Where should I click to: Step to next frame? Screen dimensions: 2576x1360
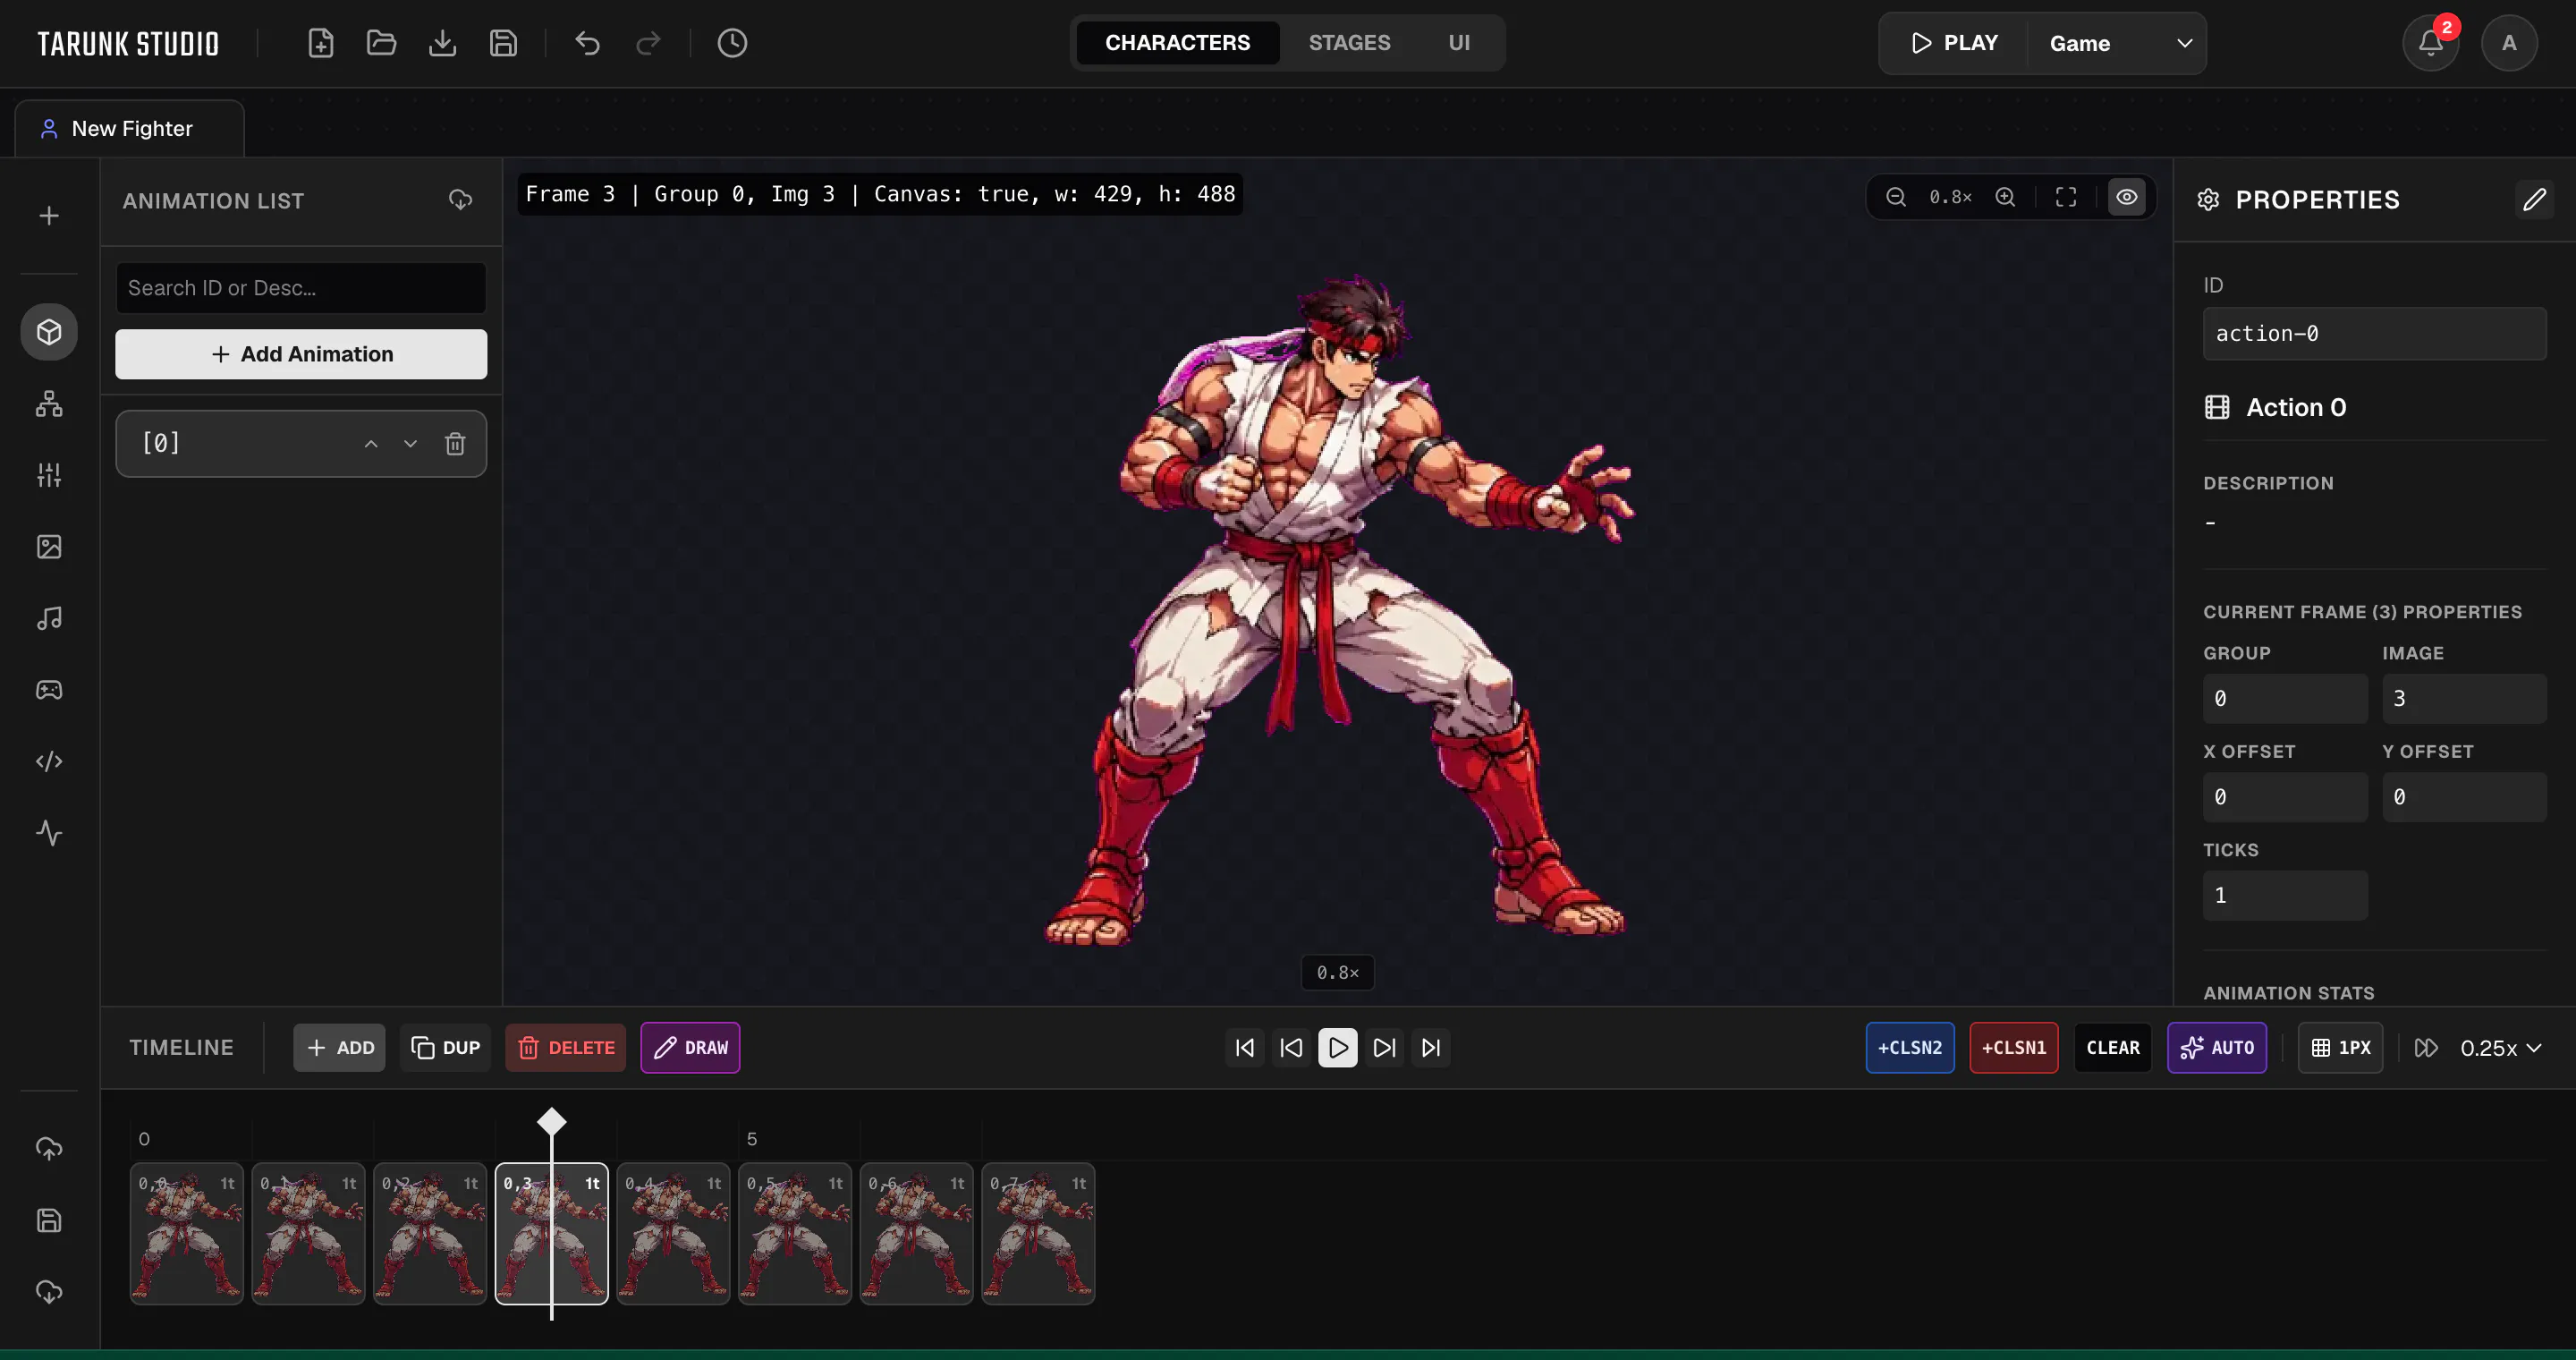click(1385, 1048)
